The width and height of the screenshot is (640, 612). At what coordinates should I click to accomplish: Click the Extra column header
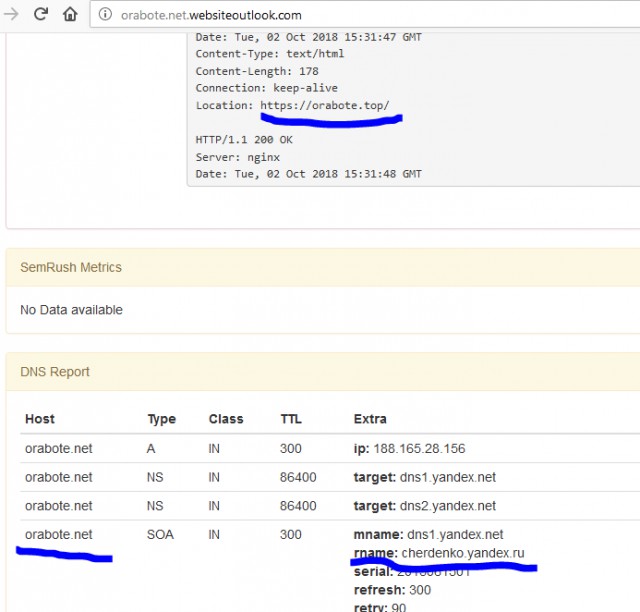tap(370, 419)
